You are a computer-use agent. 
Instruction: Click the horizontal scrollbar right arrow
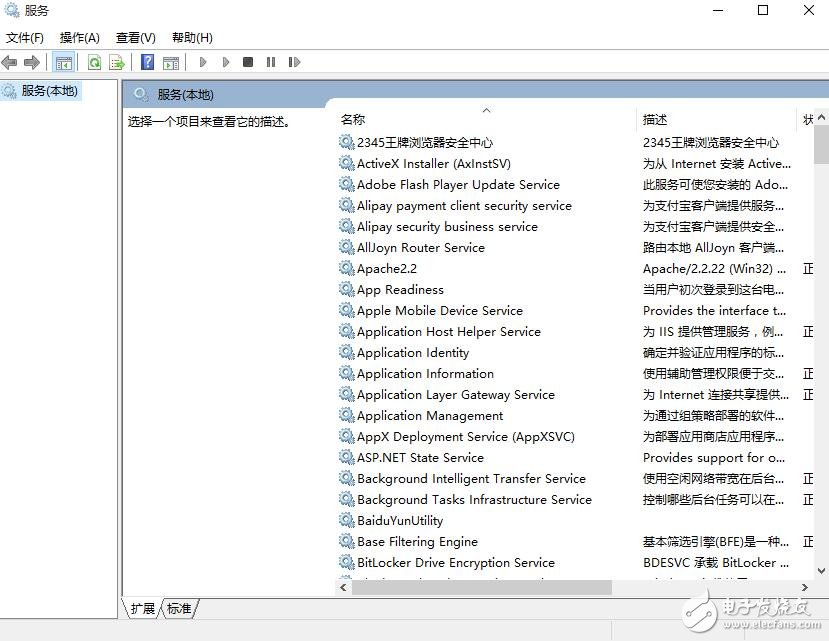click(805, 588)
